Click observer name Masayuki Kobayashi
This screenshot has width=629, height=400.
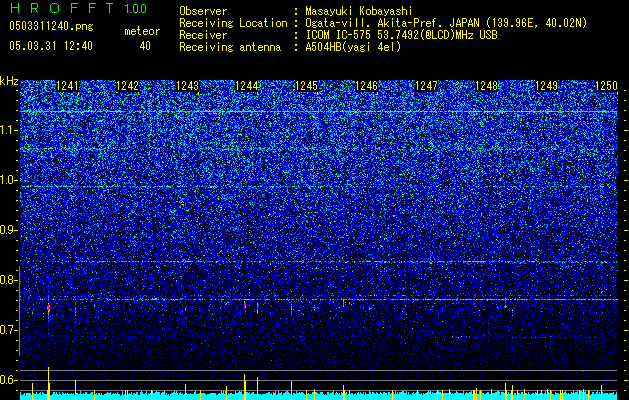tap(359, 11)
